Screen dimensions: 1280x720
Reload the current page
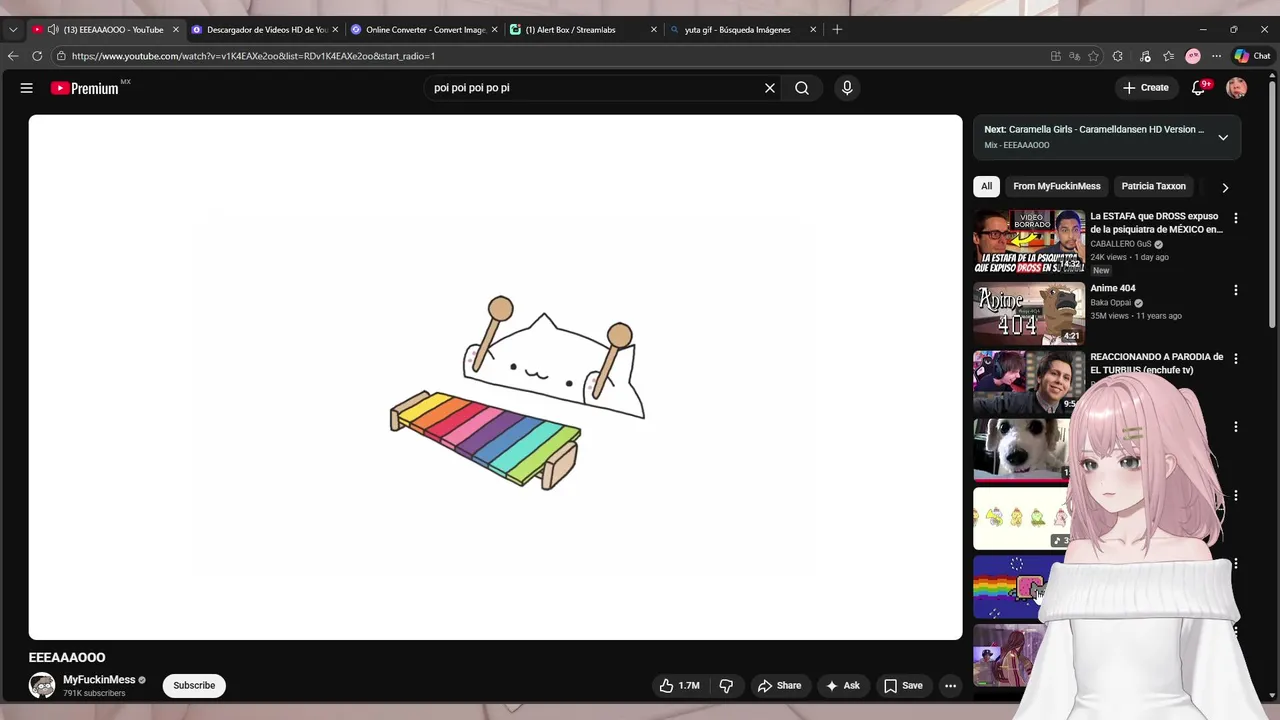pyautogui.click(x=37, y=56)
